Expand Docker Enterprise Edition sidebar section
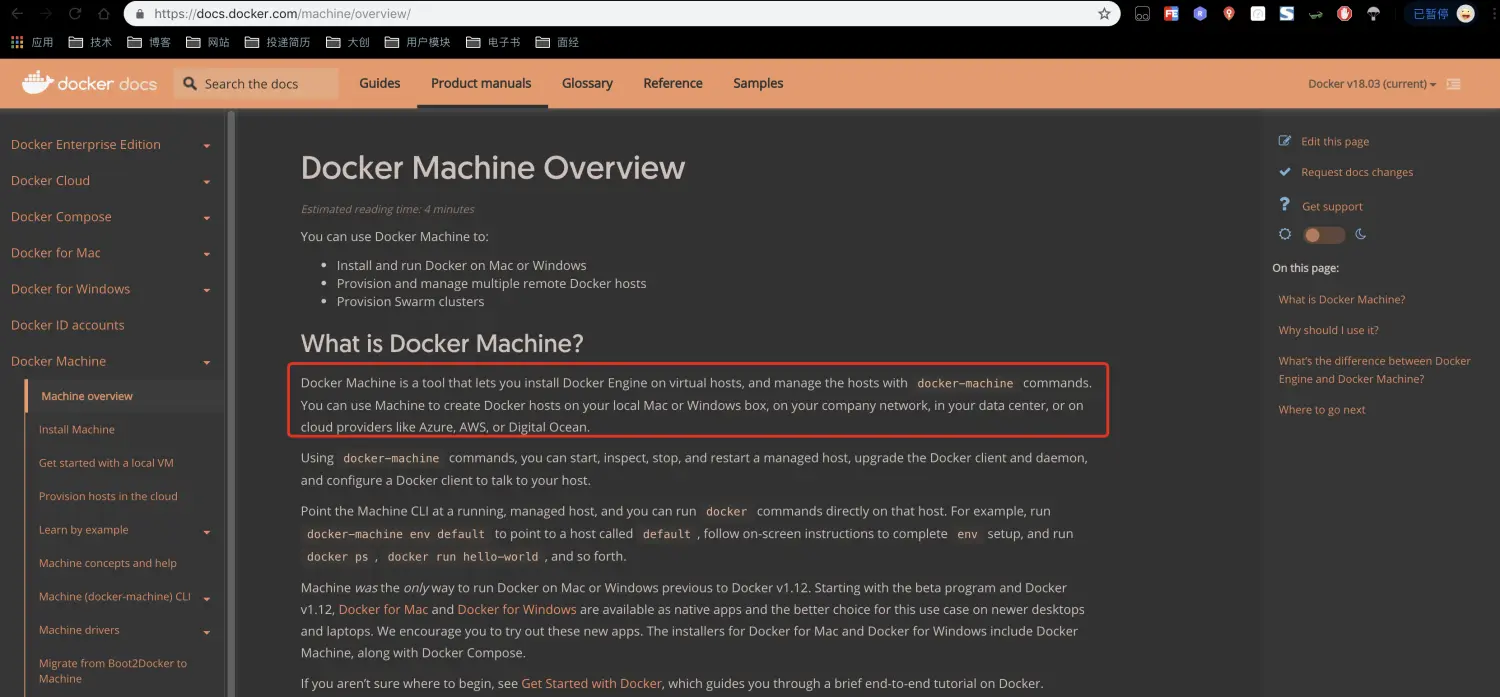Screen dimensions: 1500x697 pyautogui.click(x=207, y=146)
